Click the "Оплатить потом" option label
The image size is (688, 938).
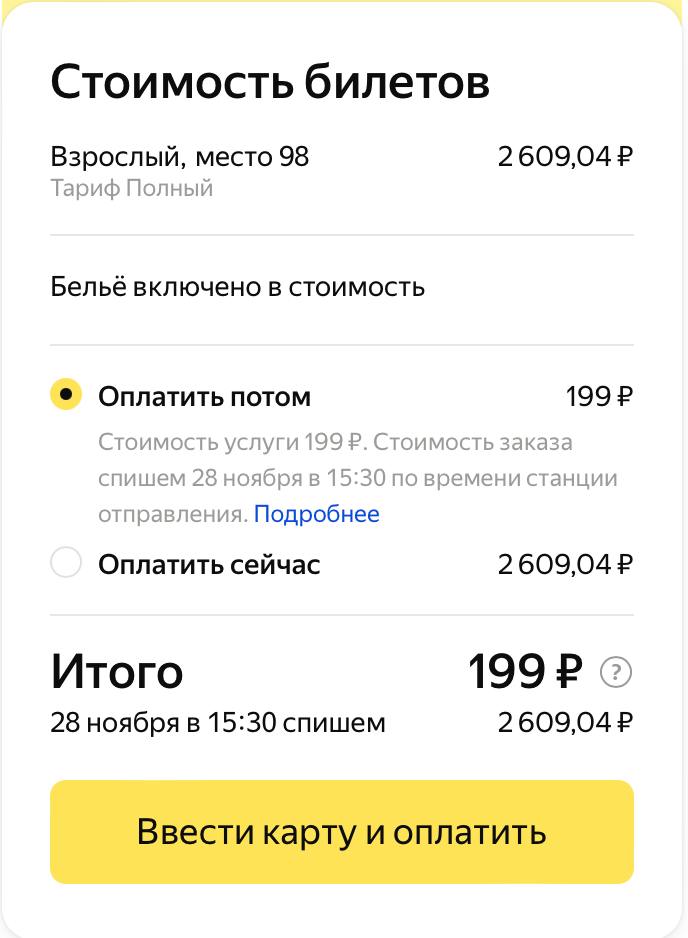click(204, 397)
